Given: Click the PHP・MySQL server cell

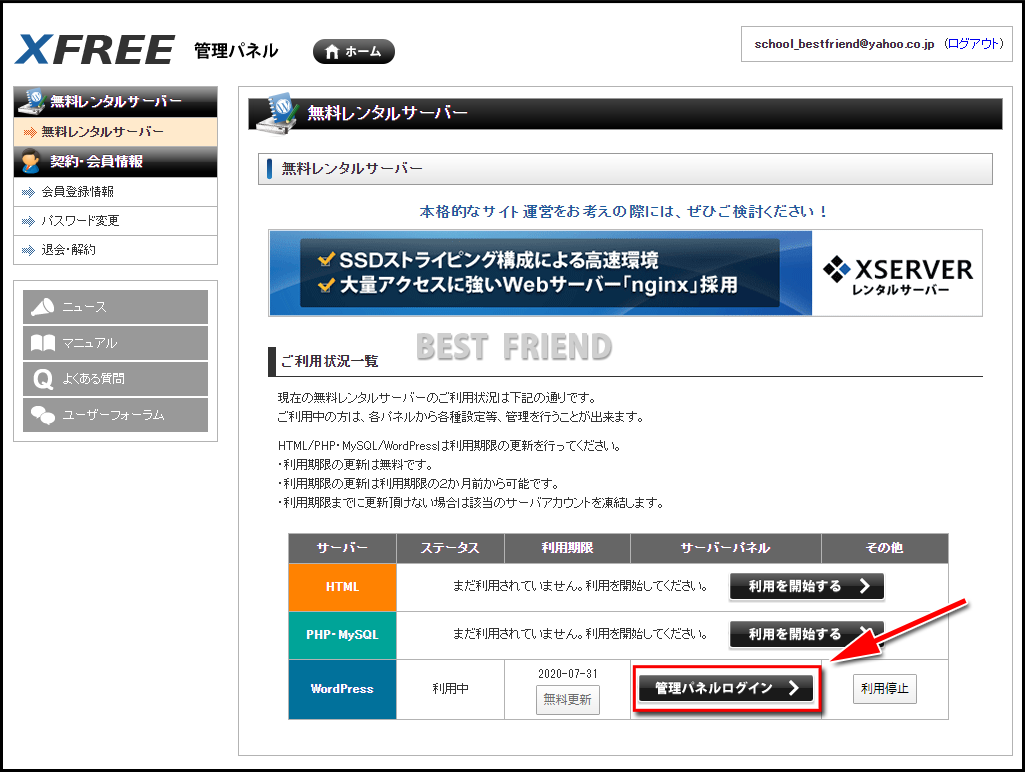Looking at the screenshot, I should pos(343,635).
